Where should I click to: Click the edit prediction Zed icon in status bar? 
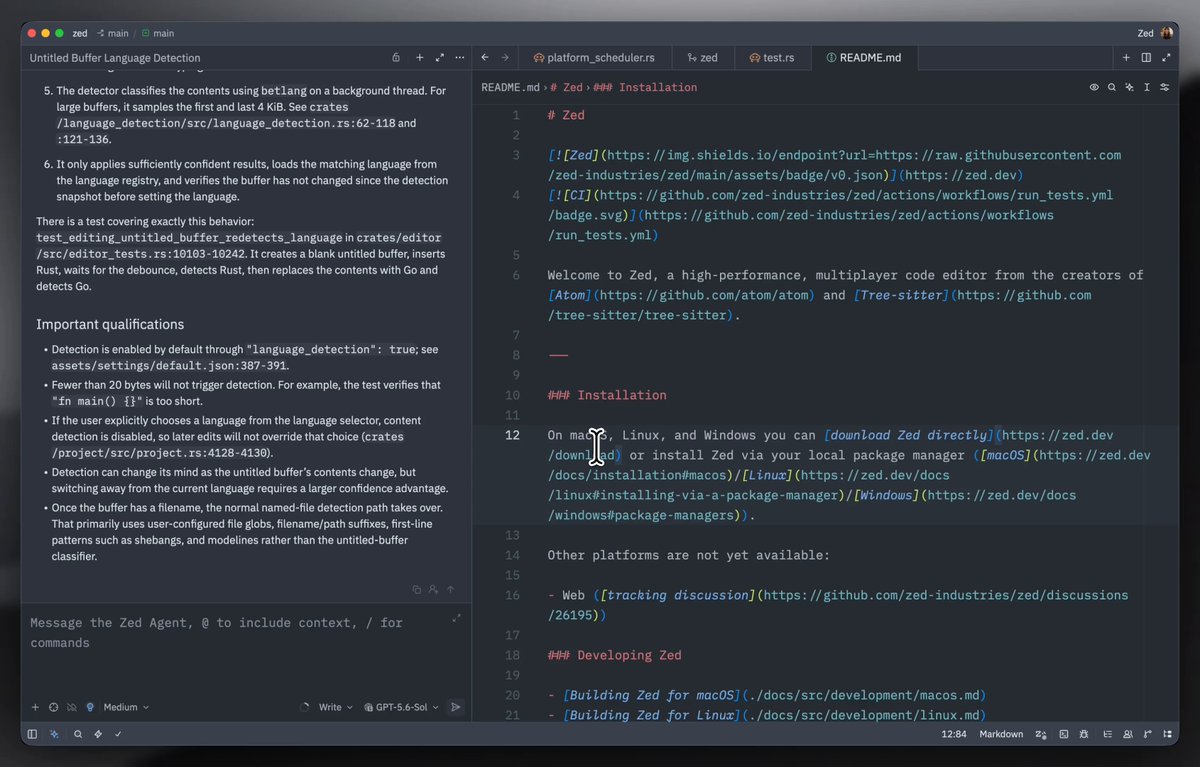click(1041, 734)
